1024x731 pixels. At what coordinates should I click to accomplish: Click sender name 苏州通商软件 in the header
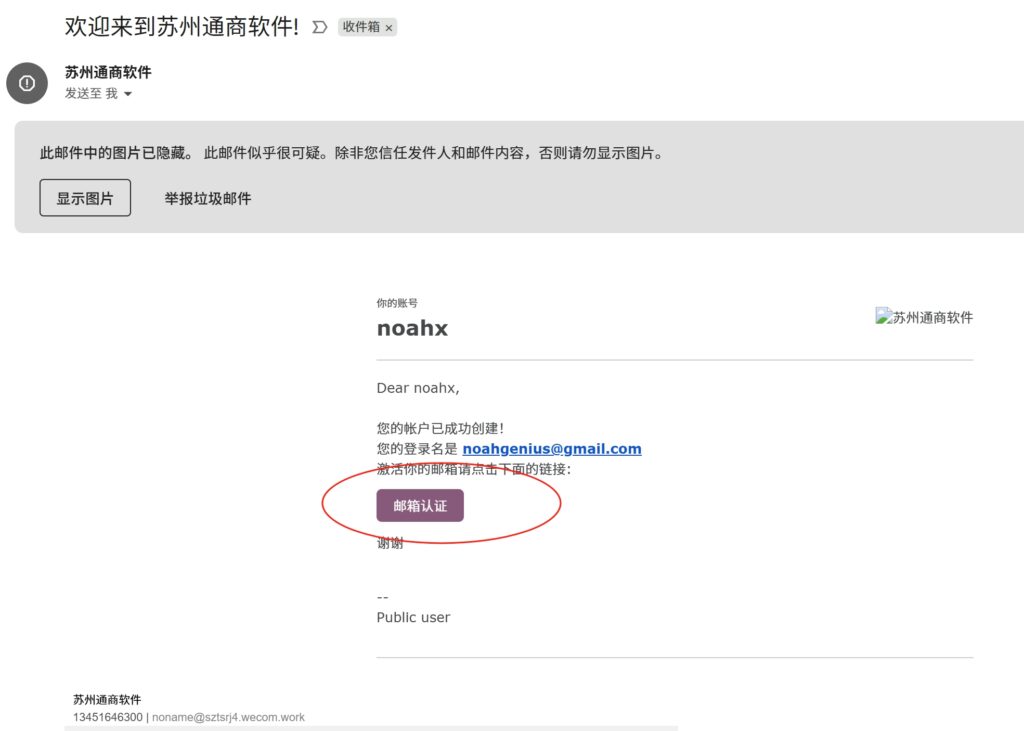coord(108,72)
